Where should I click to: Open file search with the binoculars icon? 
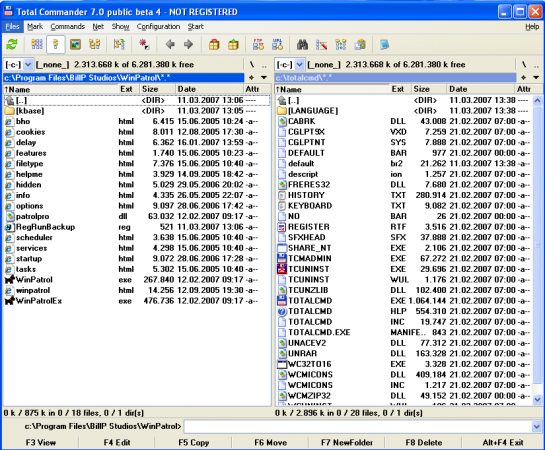click(302, 44)
